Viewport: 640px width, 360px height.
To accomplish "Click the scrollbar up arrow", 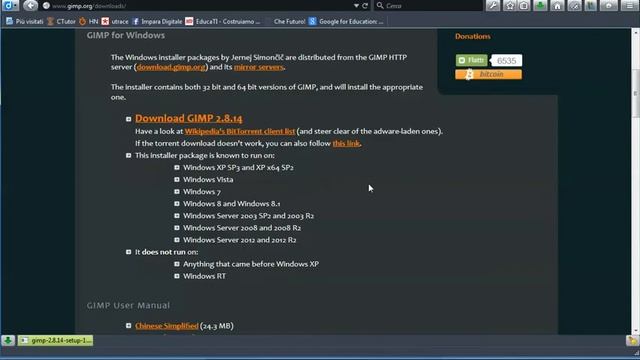I will tap(635, 32).
